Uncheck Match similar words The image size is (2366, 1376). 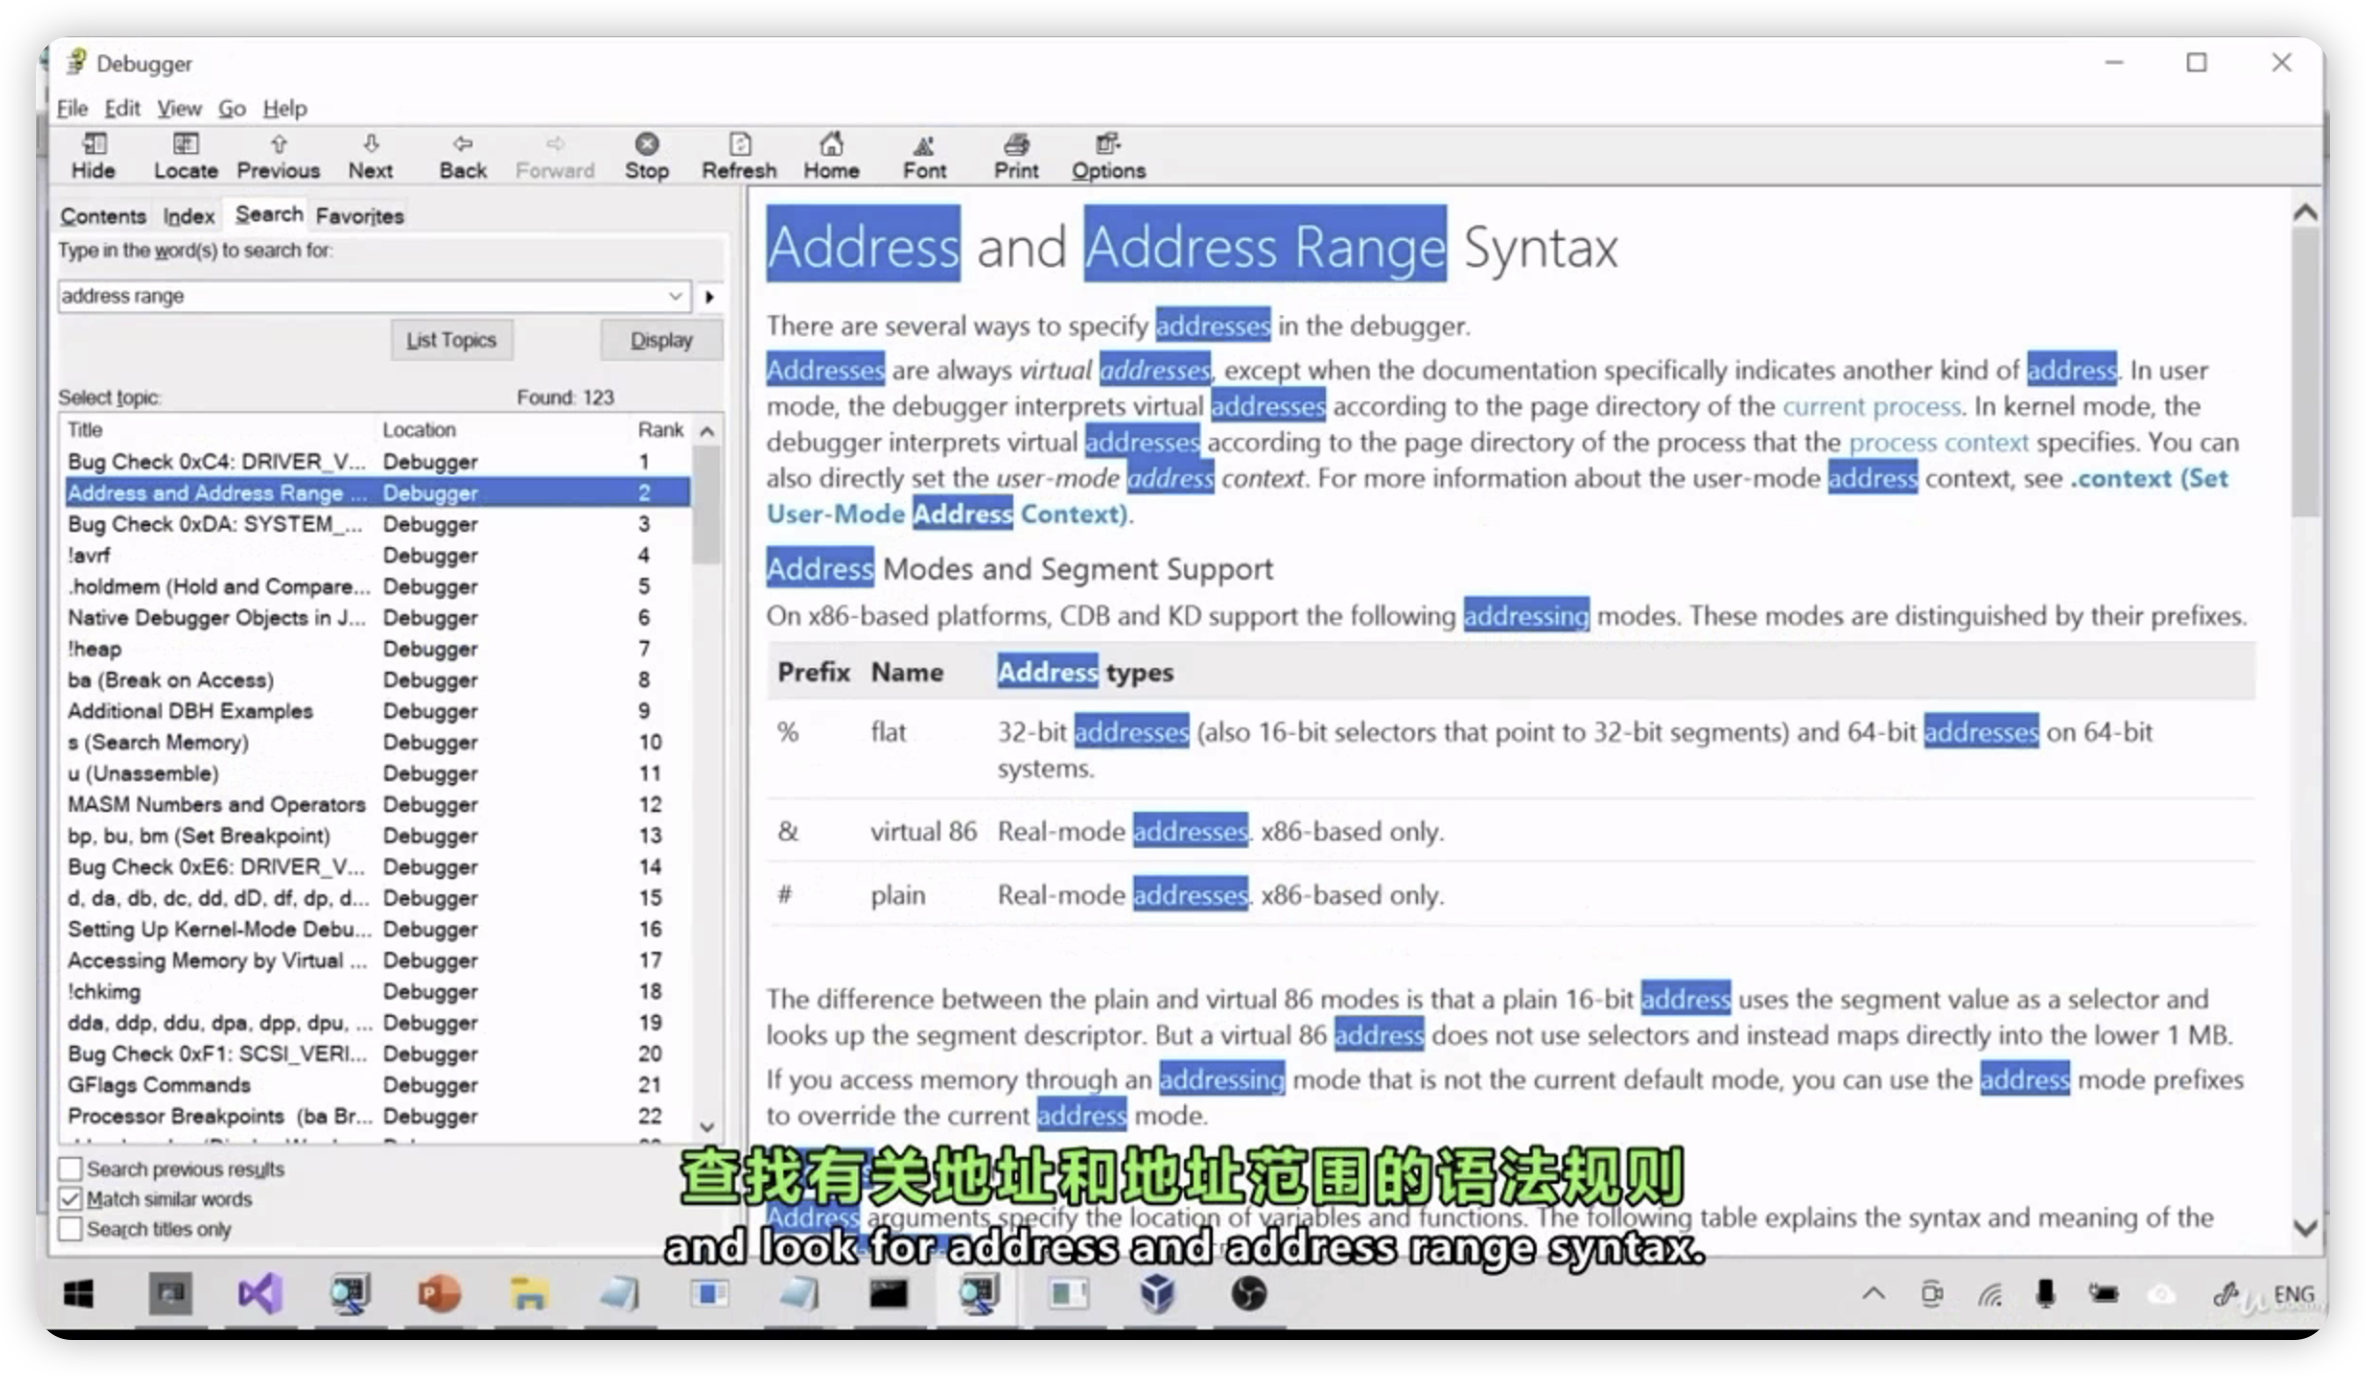pyautogui.click(x=70, y=1199)
